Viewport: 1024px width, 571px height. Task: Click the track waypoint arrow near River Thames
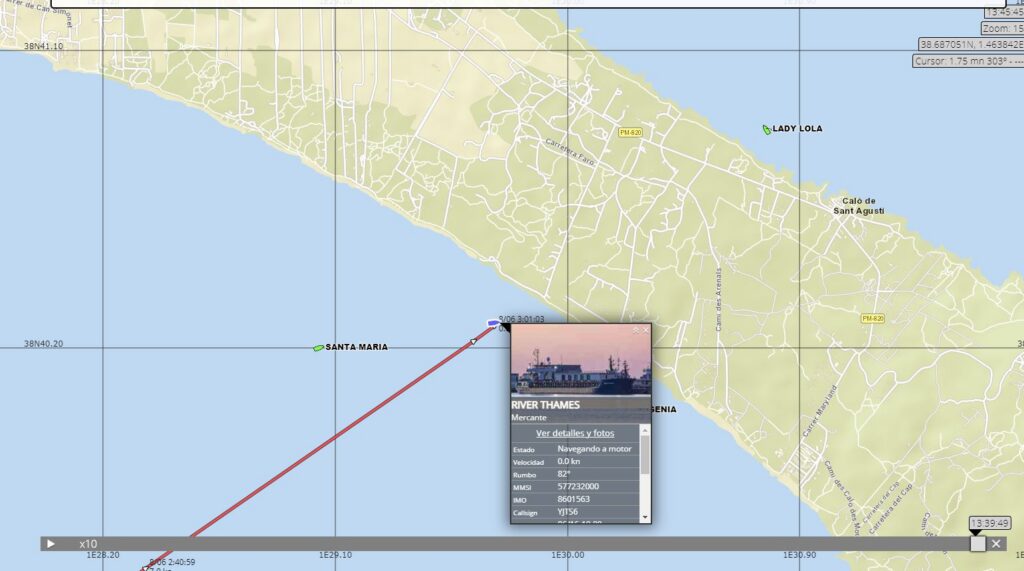coord(473,342)
